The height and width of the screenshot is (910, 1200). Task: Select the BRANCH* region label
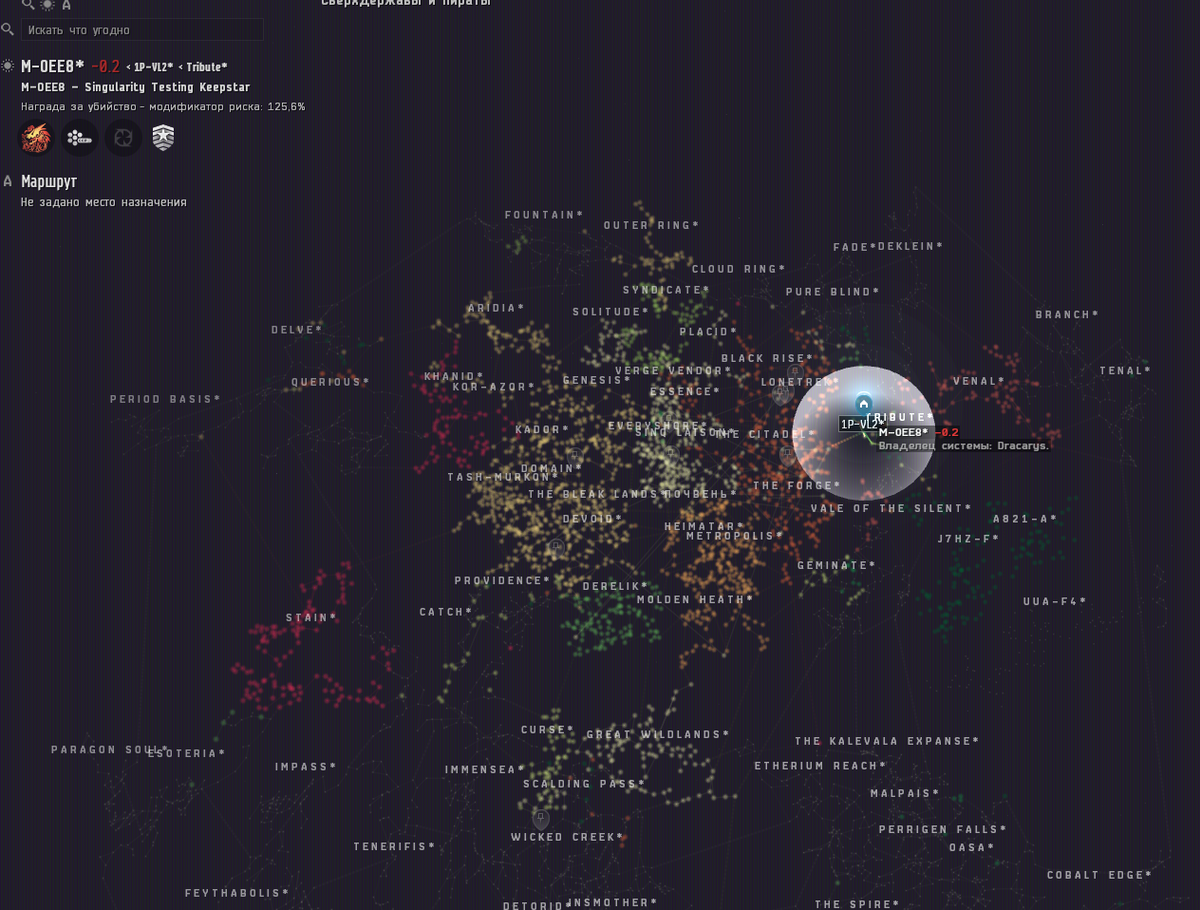point(1067,315)
